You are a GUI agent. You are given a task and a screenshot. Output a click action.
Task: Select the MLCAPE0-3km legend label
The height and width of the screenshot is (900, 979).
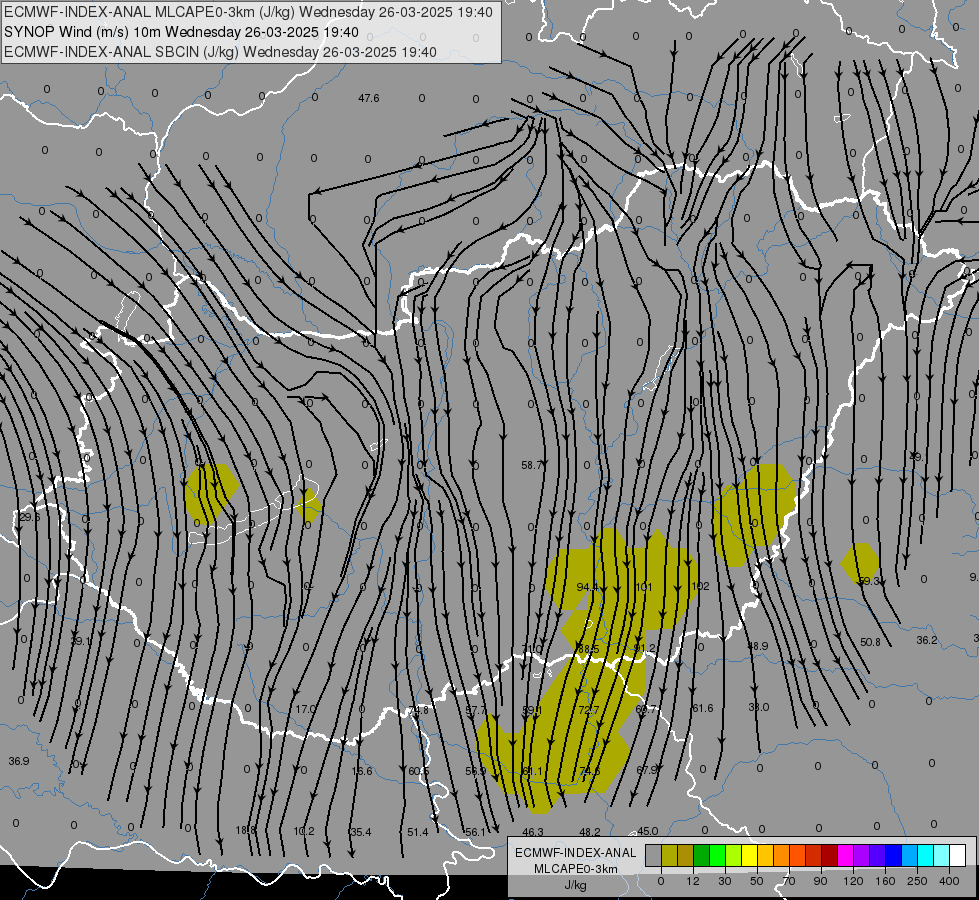point(576,869)
